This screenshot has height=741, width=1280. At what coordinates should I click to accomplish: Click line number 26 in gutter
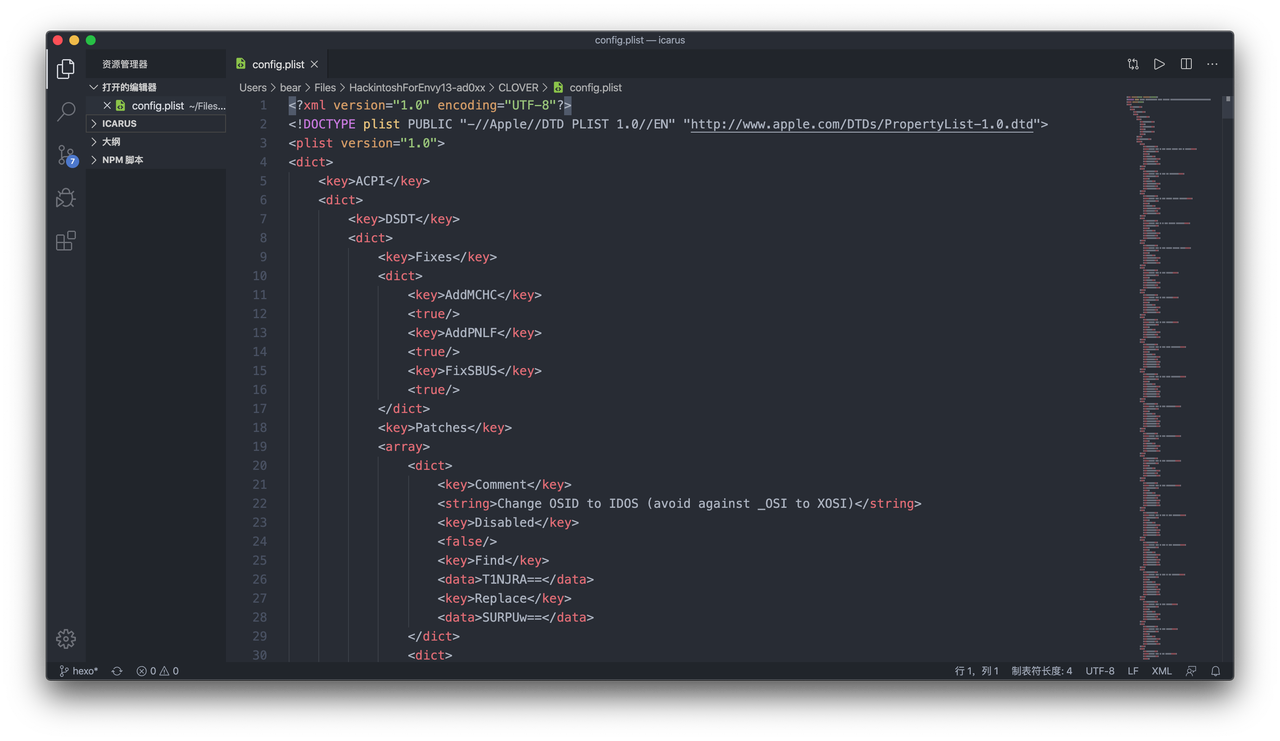pyautogui.click(x=260, y=580)
